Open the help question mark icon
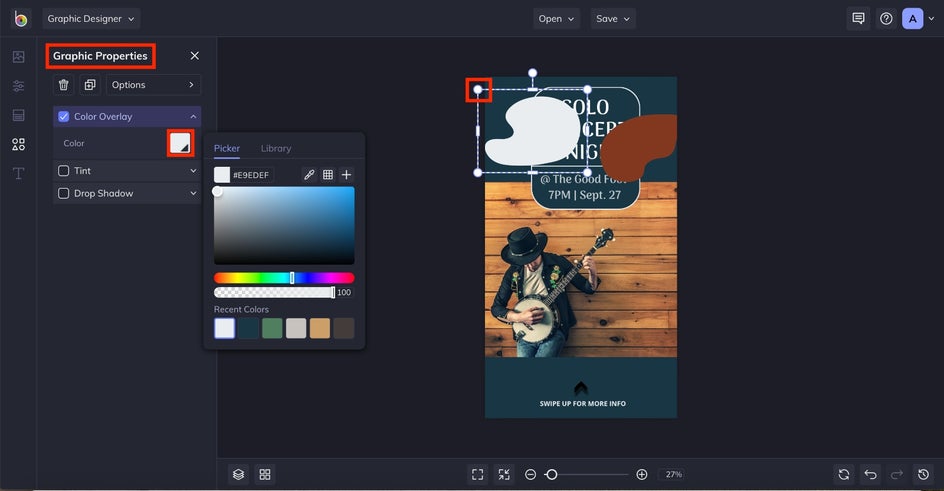 pos(886,19)
